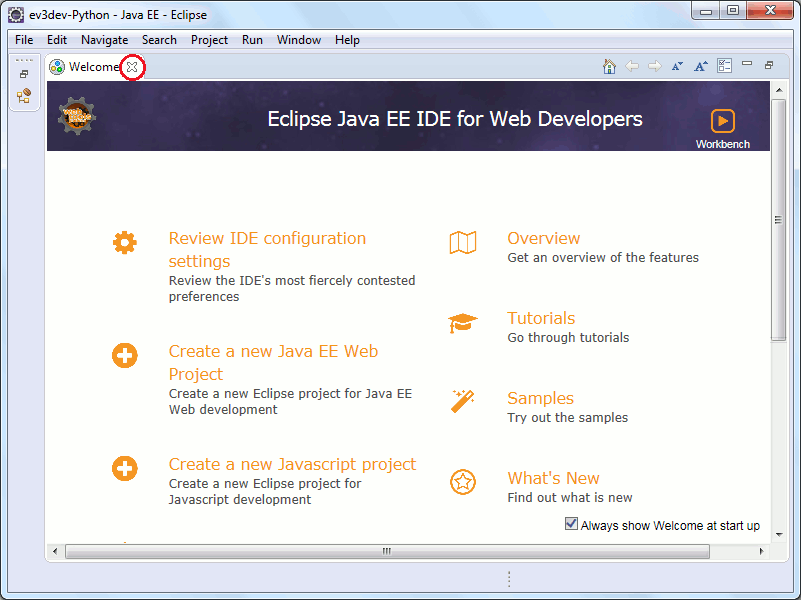Image resolution: width=801 pixels, height=600 pixels.
Task: Open the Edit menu
Action: pos(57,40)
